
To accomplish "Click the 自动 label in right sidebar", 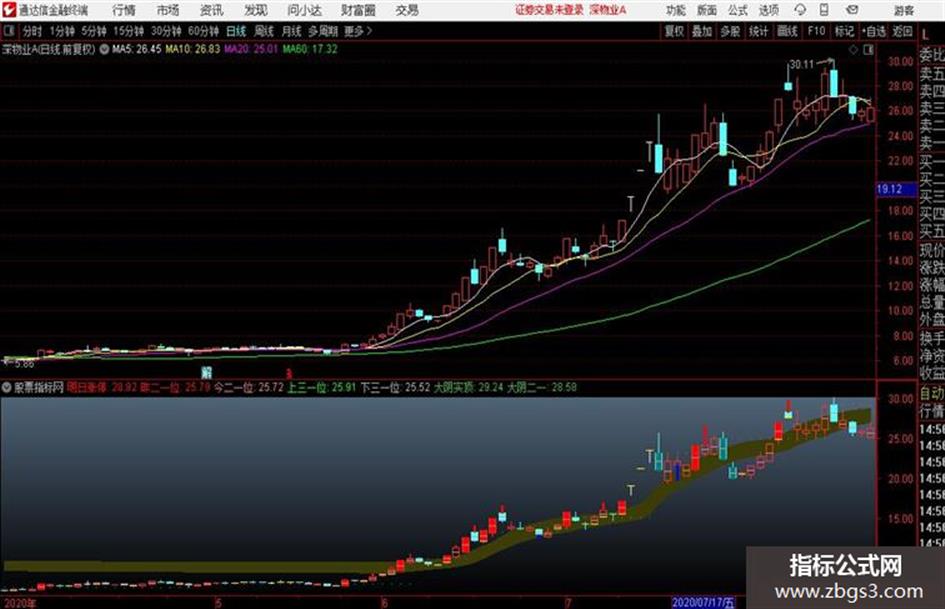I will point(932,394).
